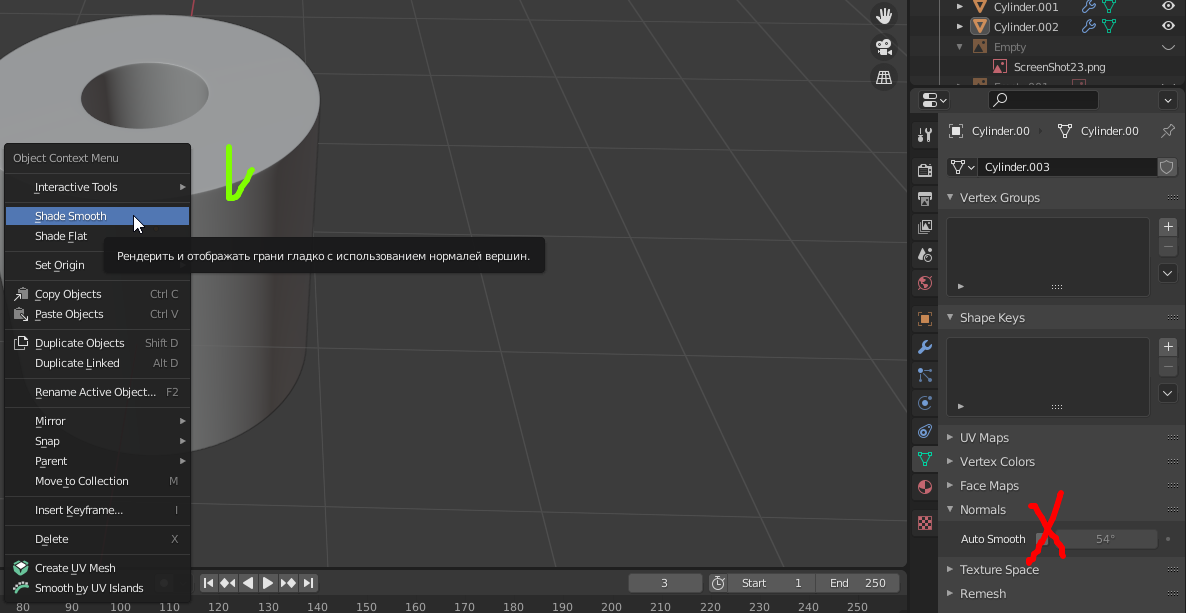
Task: Open the Object Data mesh tab
Action: tap(924, 459)
